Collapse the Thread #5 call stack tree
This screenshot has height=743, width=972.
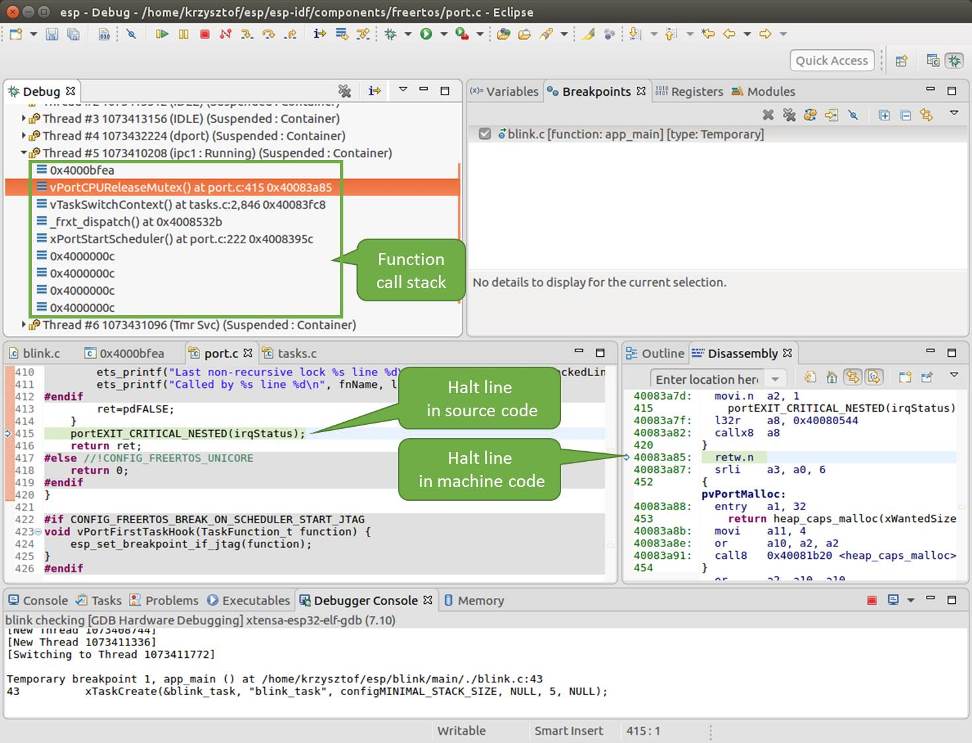coord(25,152)
